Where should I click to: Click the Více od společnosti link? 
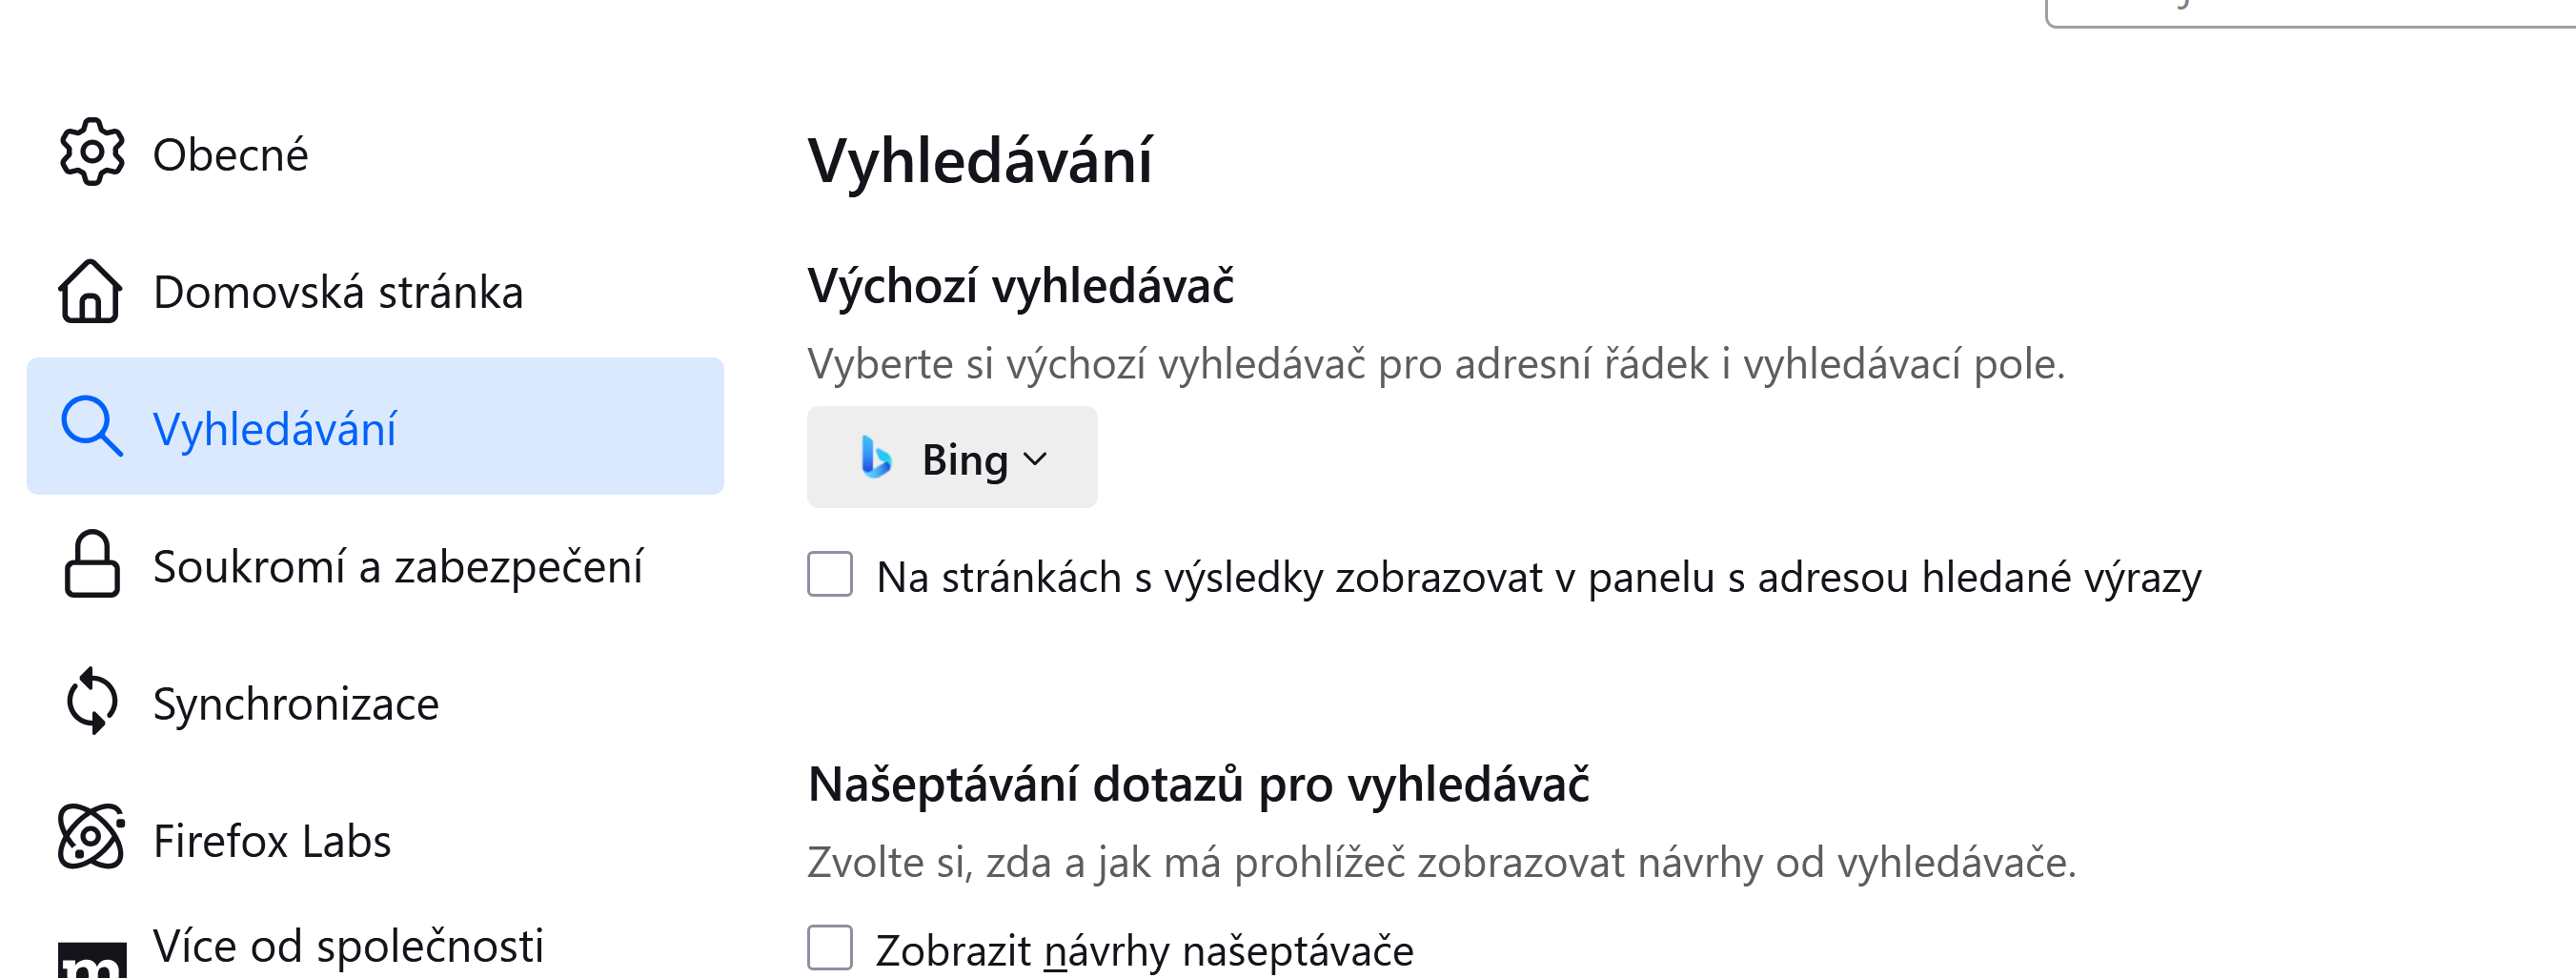coord(348,946)
